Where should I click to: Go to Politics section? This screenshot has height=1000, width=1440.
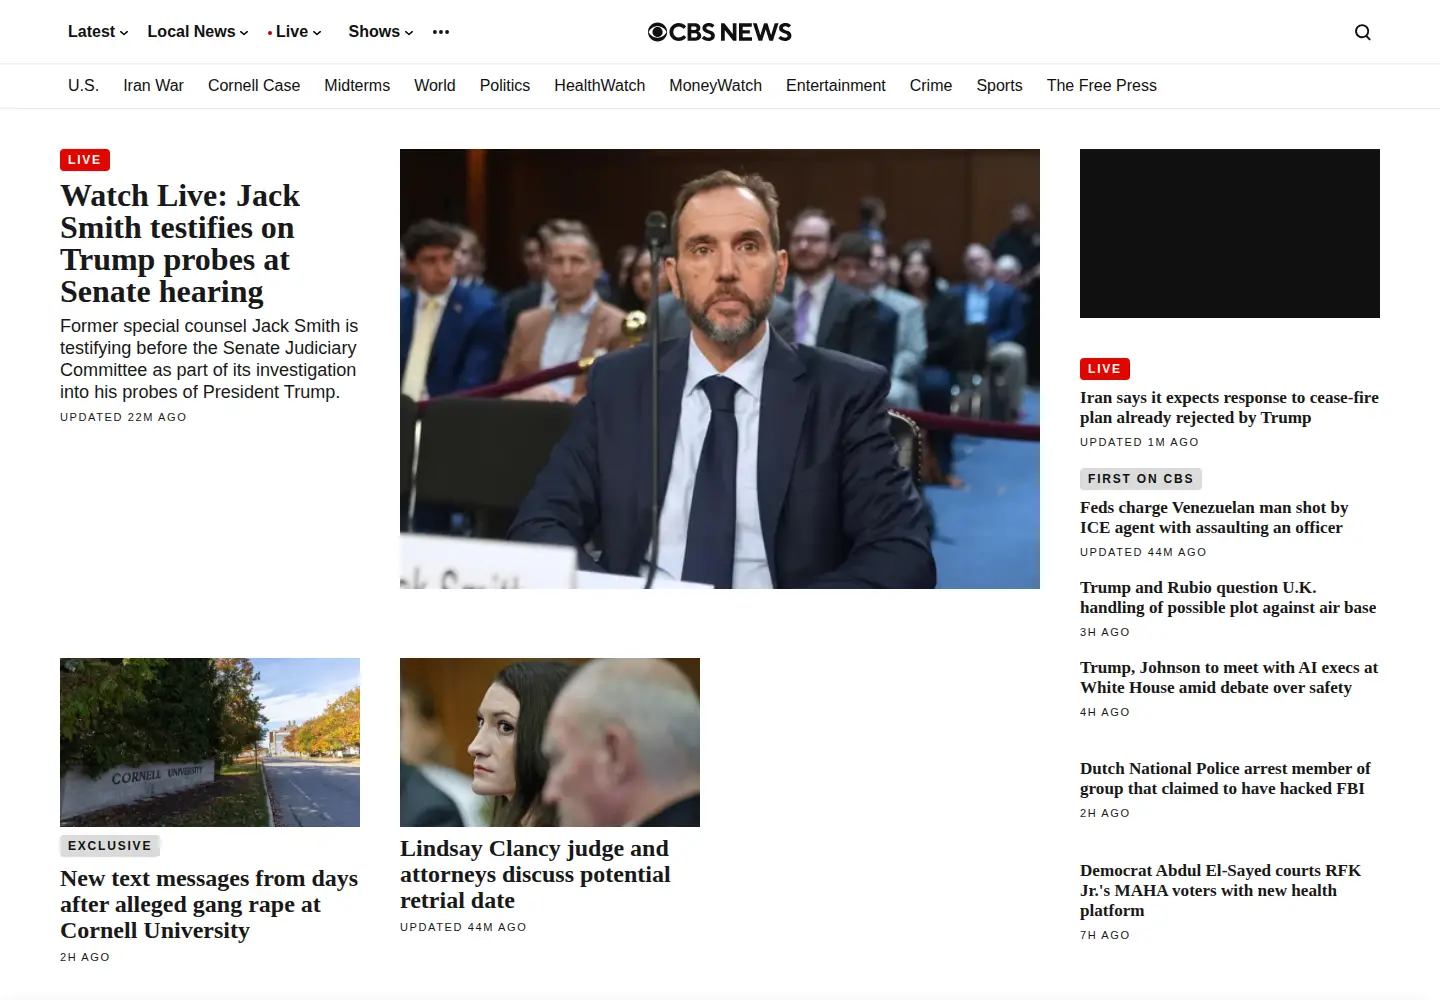pyautogui.click(x=505, y=86)
